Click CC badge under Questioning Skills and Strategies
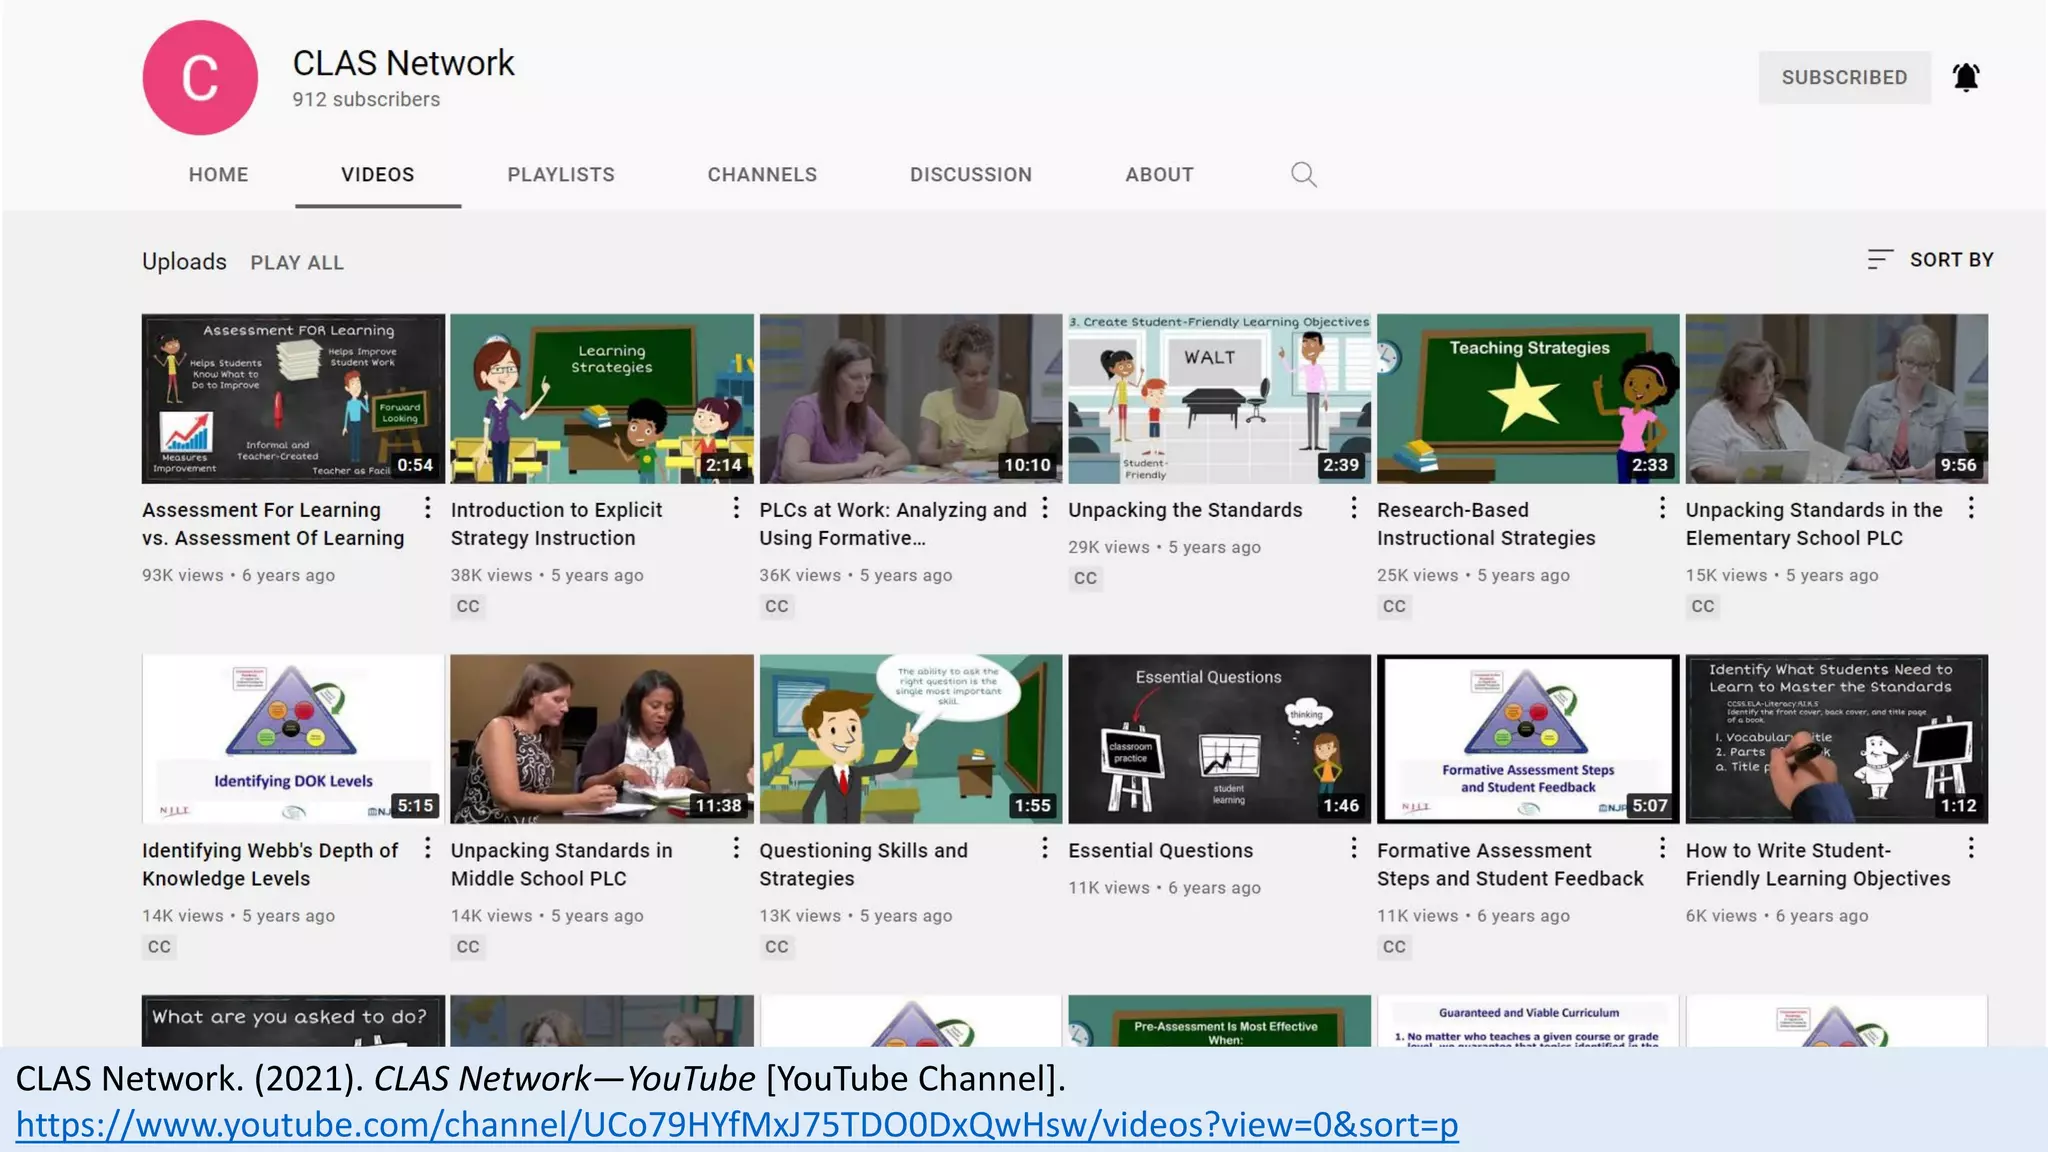The width and height of the screenshot is (2048, 1152). (777, 946)
